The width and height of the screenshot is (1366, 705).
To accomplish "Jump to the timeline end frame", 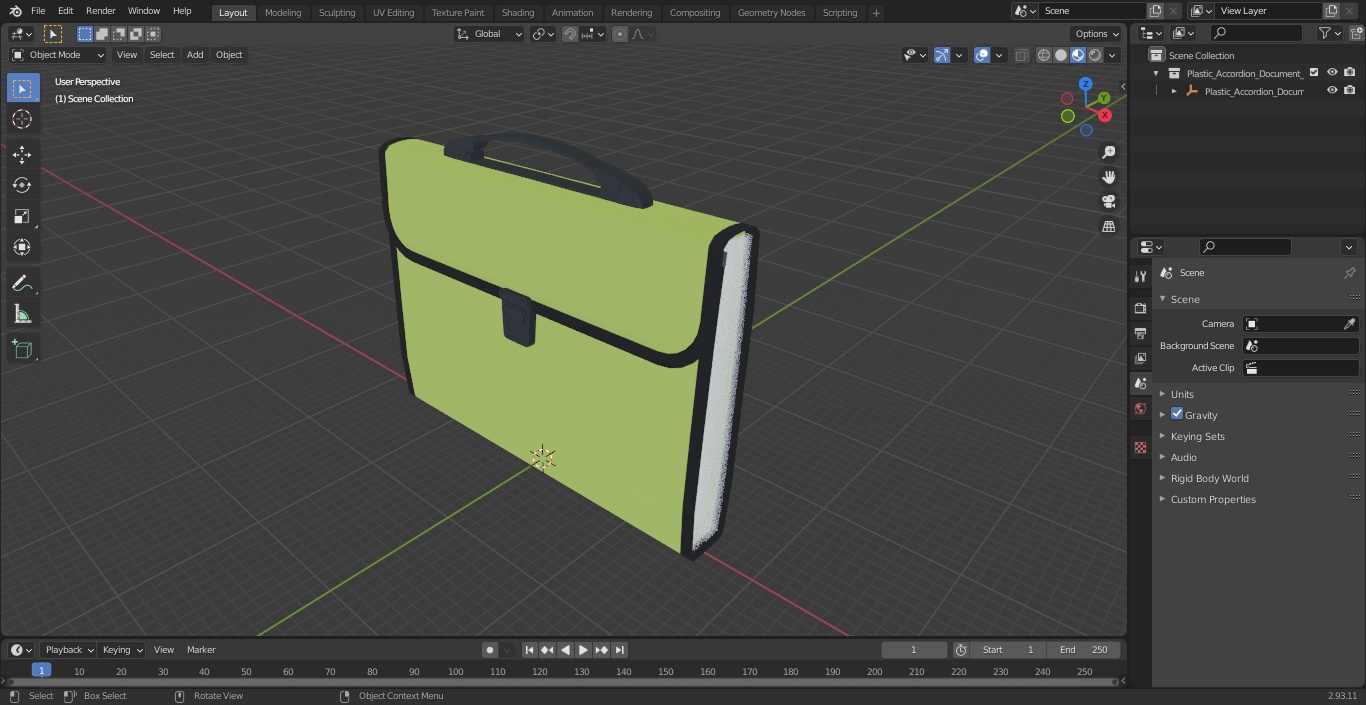I will click(619, 650).
